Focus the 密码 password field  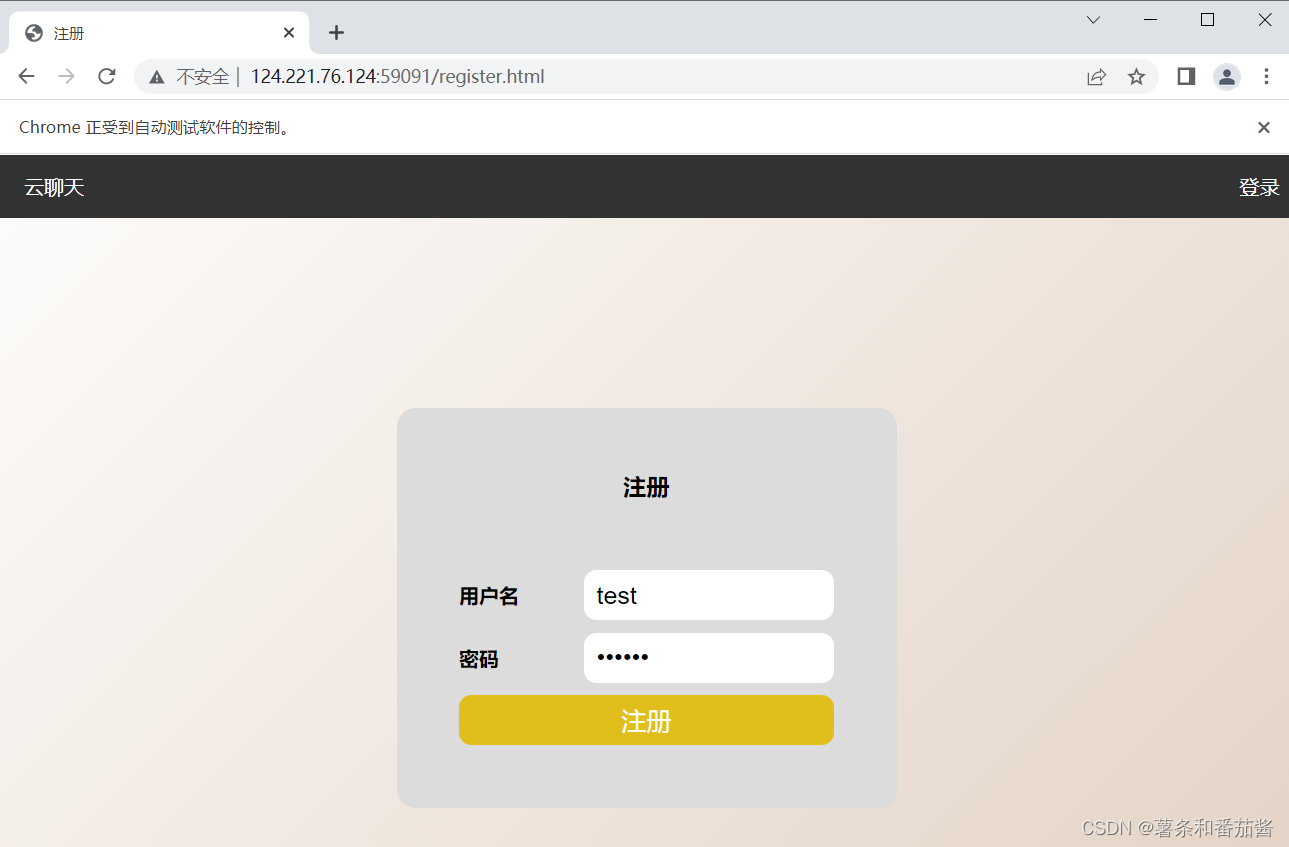point(709,658)
